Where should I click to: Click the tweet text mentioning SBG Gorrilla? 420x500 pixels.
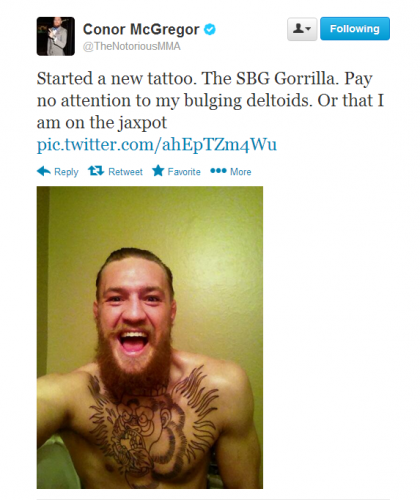point(210,100)
